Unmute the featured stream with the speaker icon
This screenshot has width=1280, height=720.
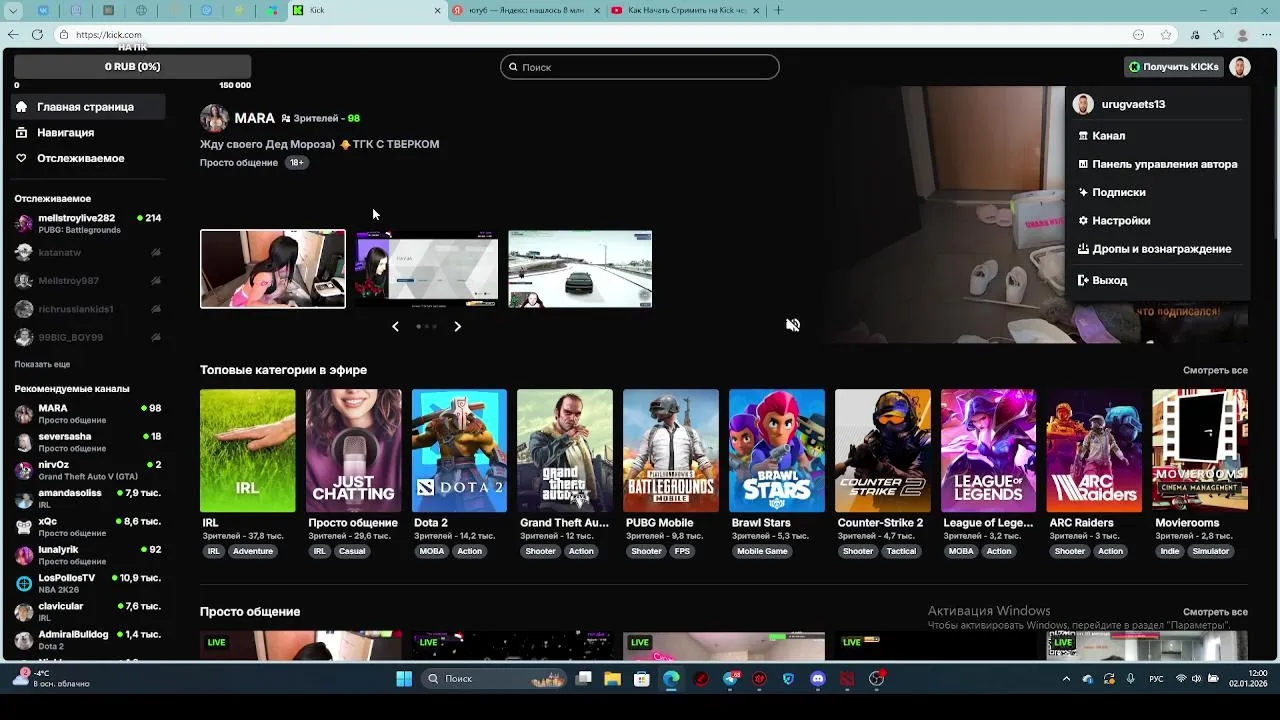pos(793,325)
